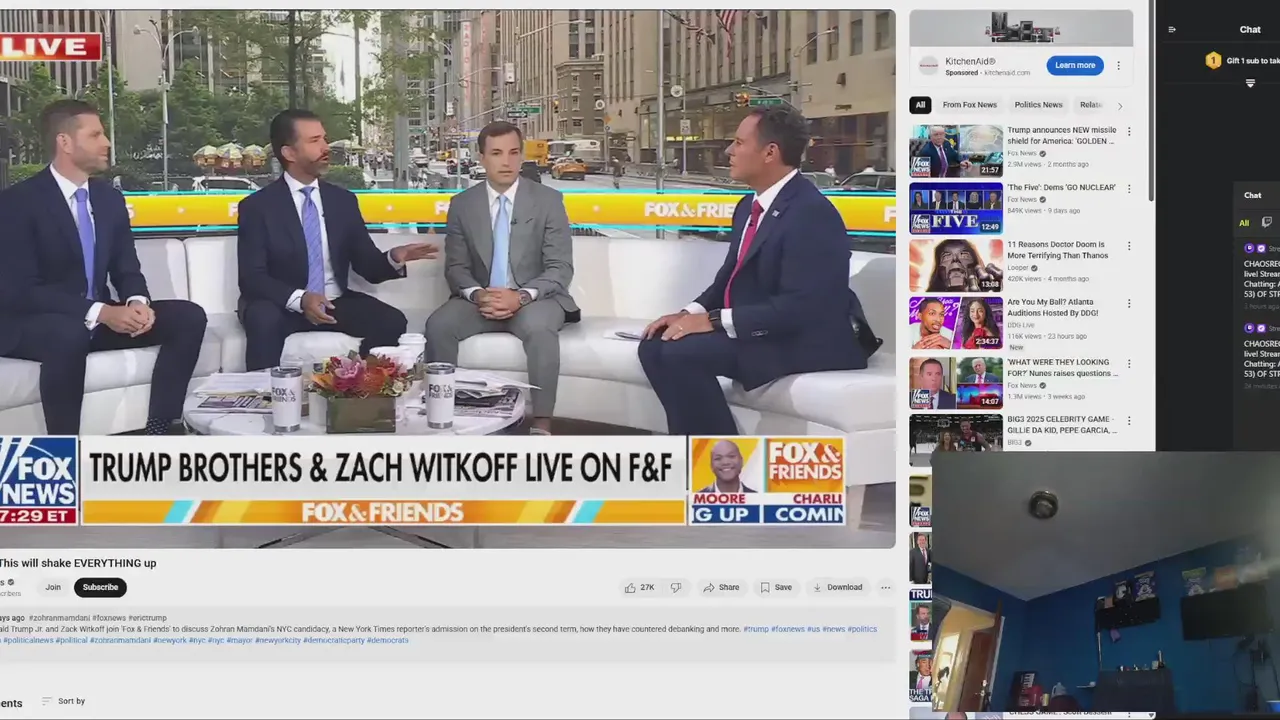This screenshot has width=1280, height=720.
Task: Click Gift 1 sub banner text
Action: [1253, 61]
